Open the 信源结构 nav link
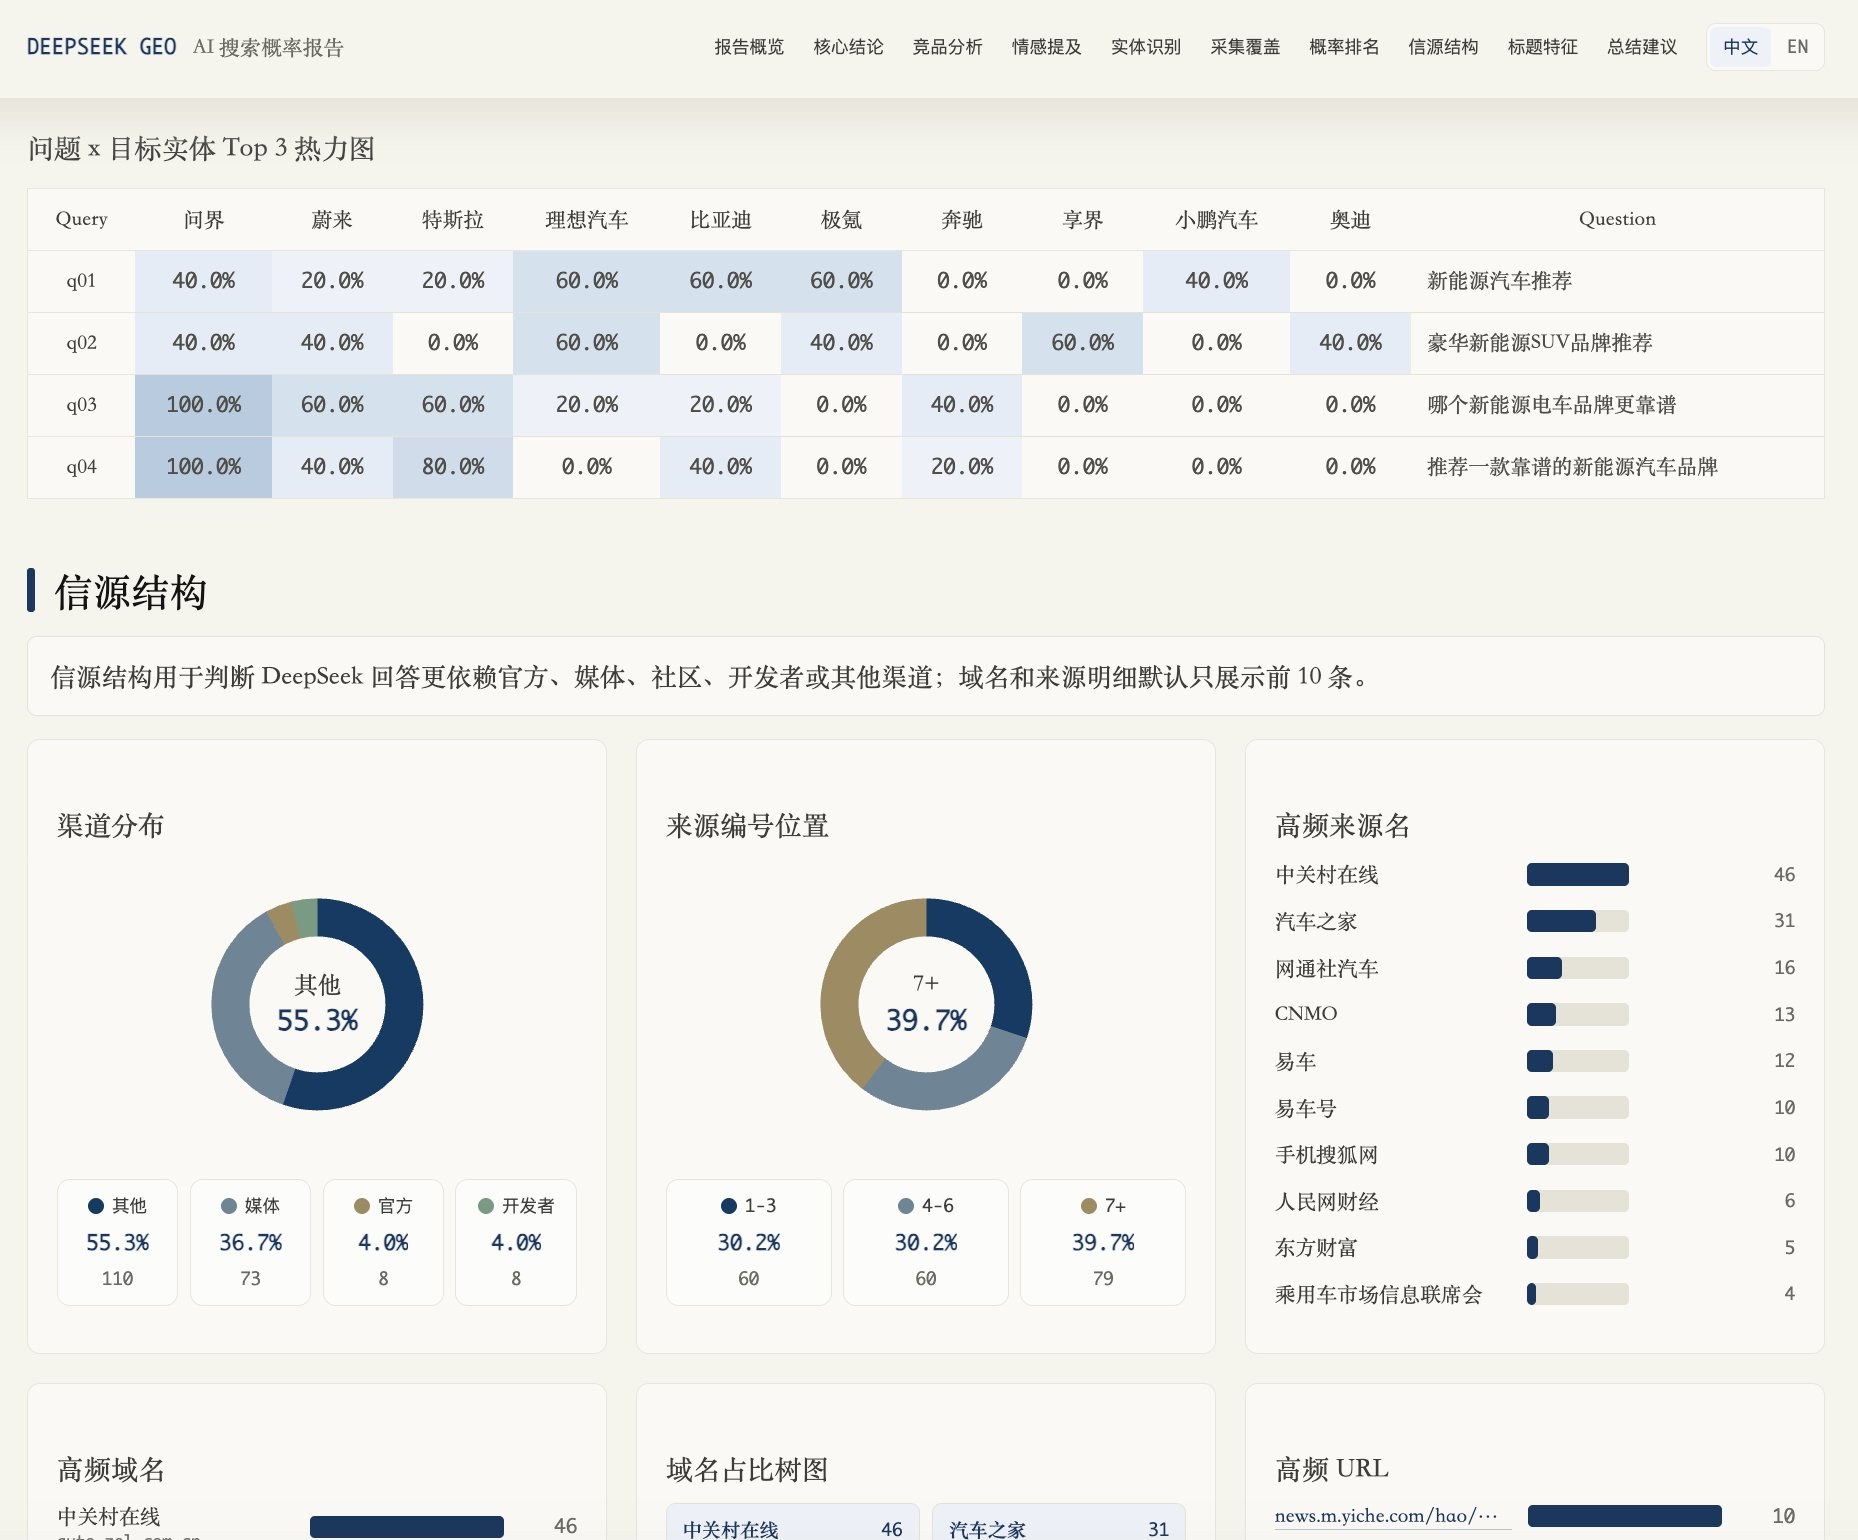Image resolution: width=1858 pixels, height=1540 pixels. pos(1443,47)
